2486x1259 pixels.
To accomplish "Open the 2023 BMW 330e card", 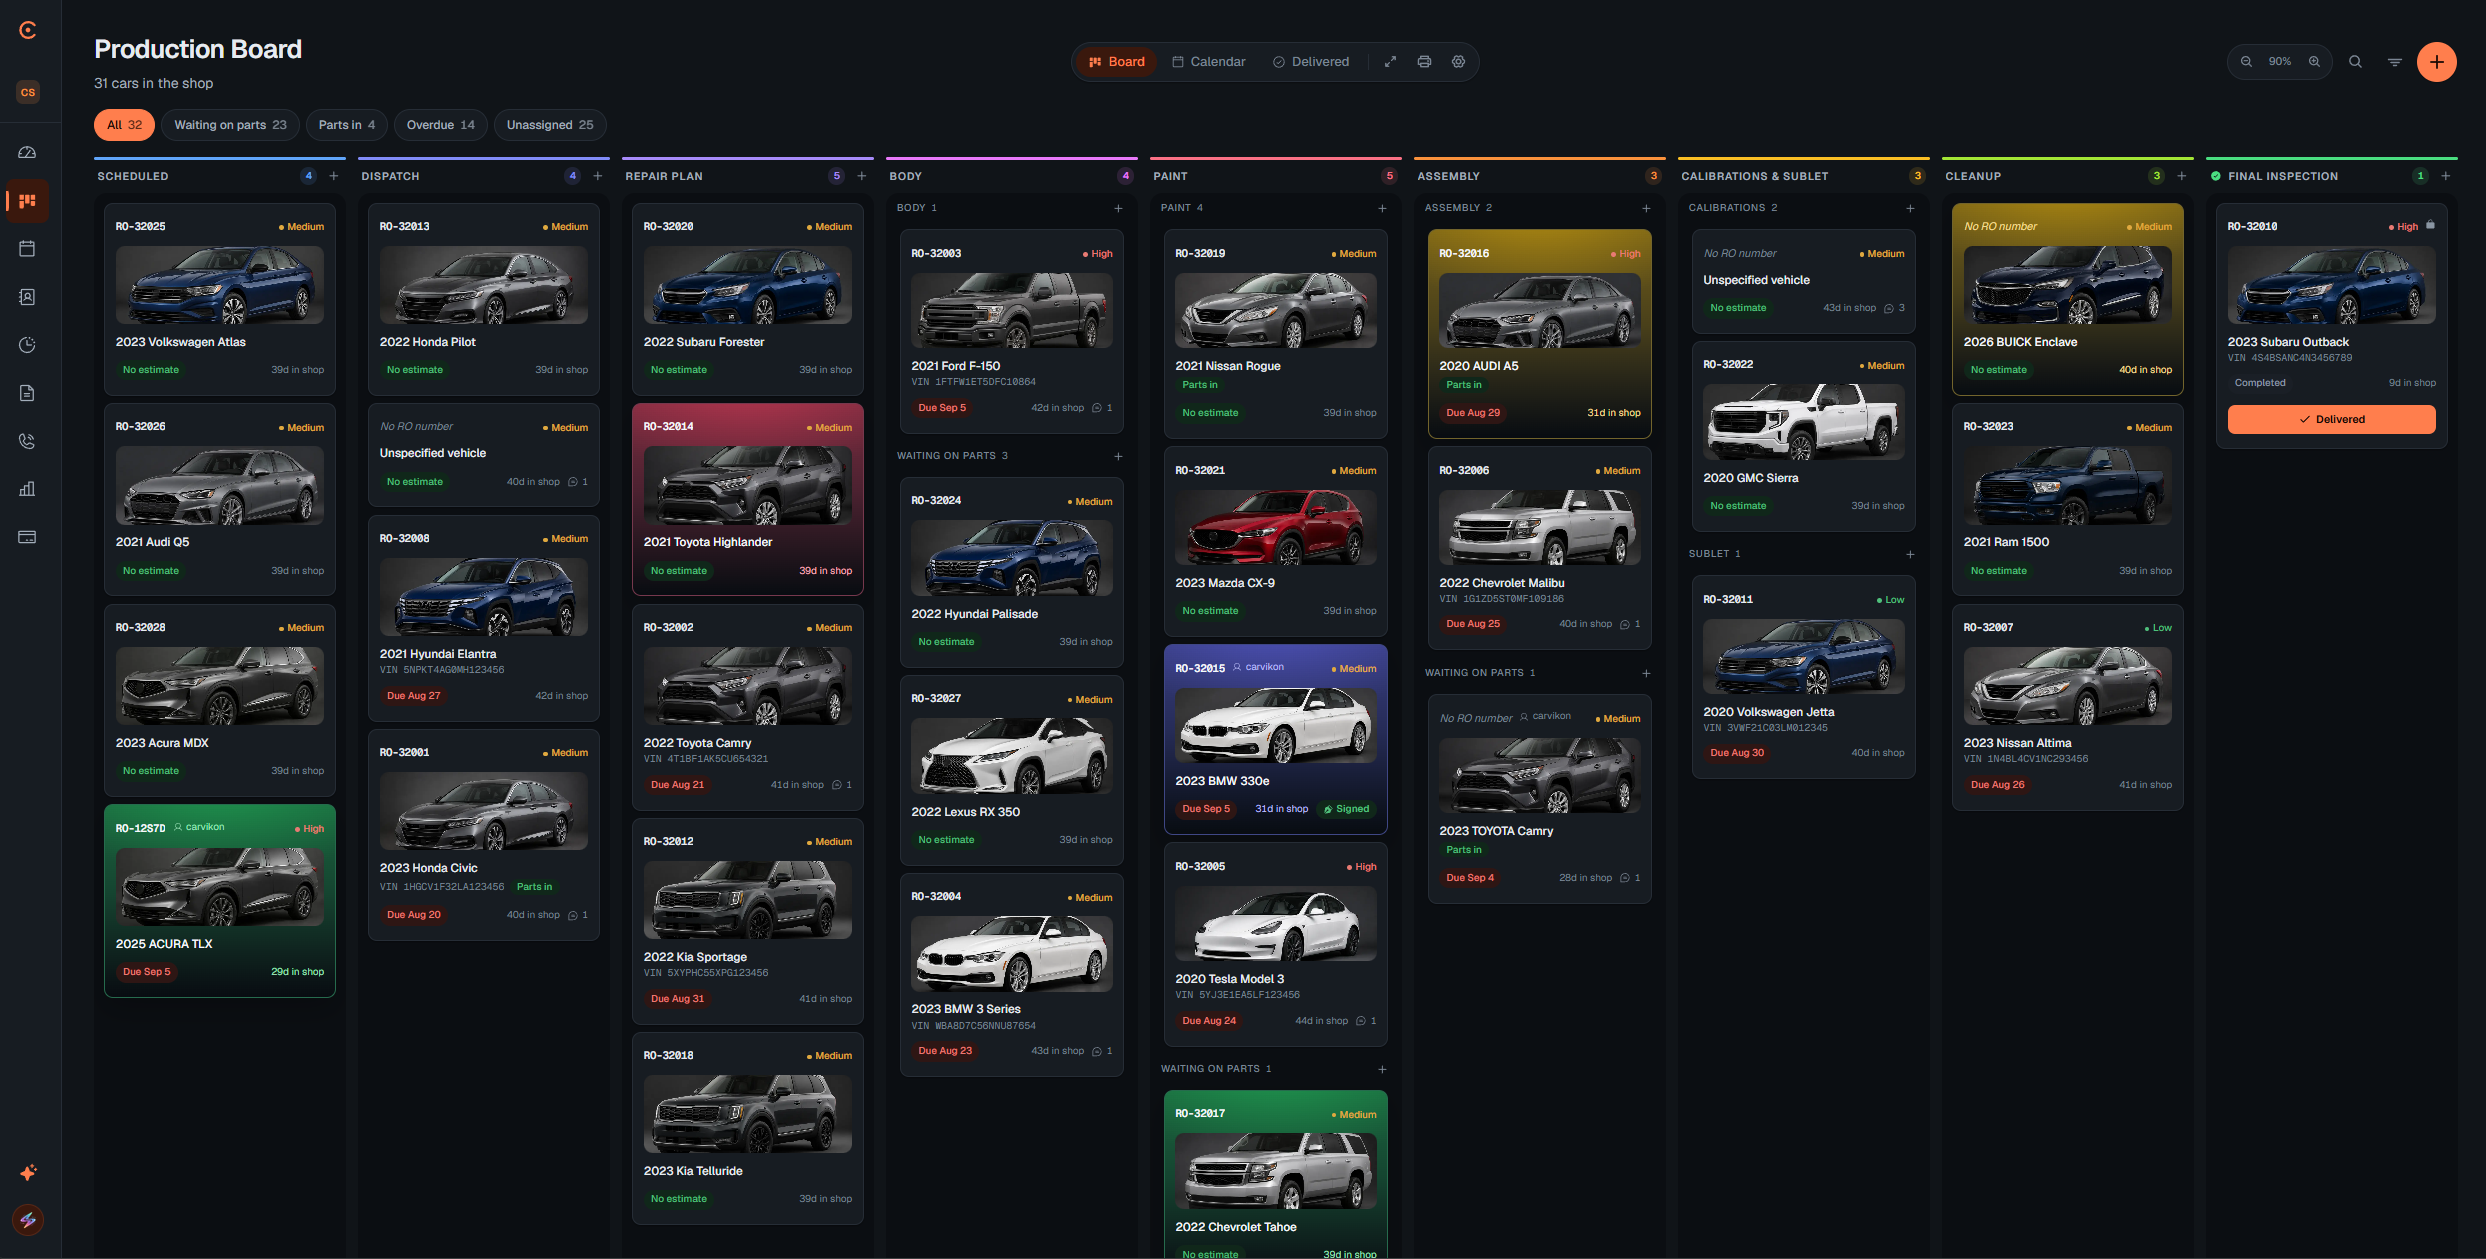I will coord(1275,738).
